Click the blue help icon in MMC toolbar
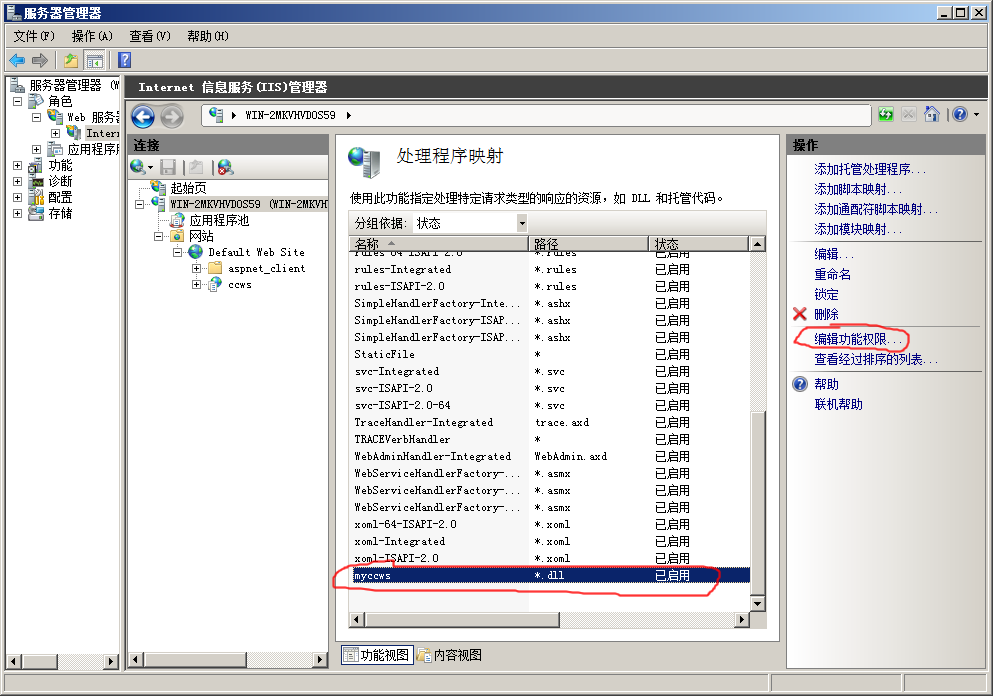This screenshot has width=993, height=696. (x=124, y=61)
